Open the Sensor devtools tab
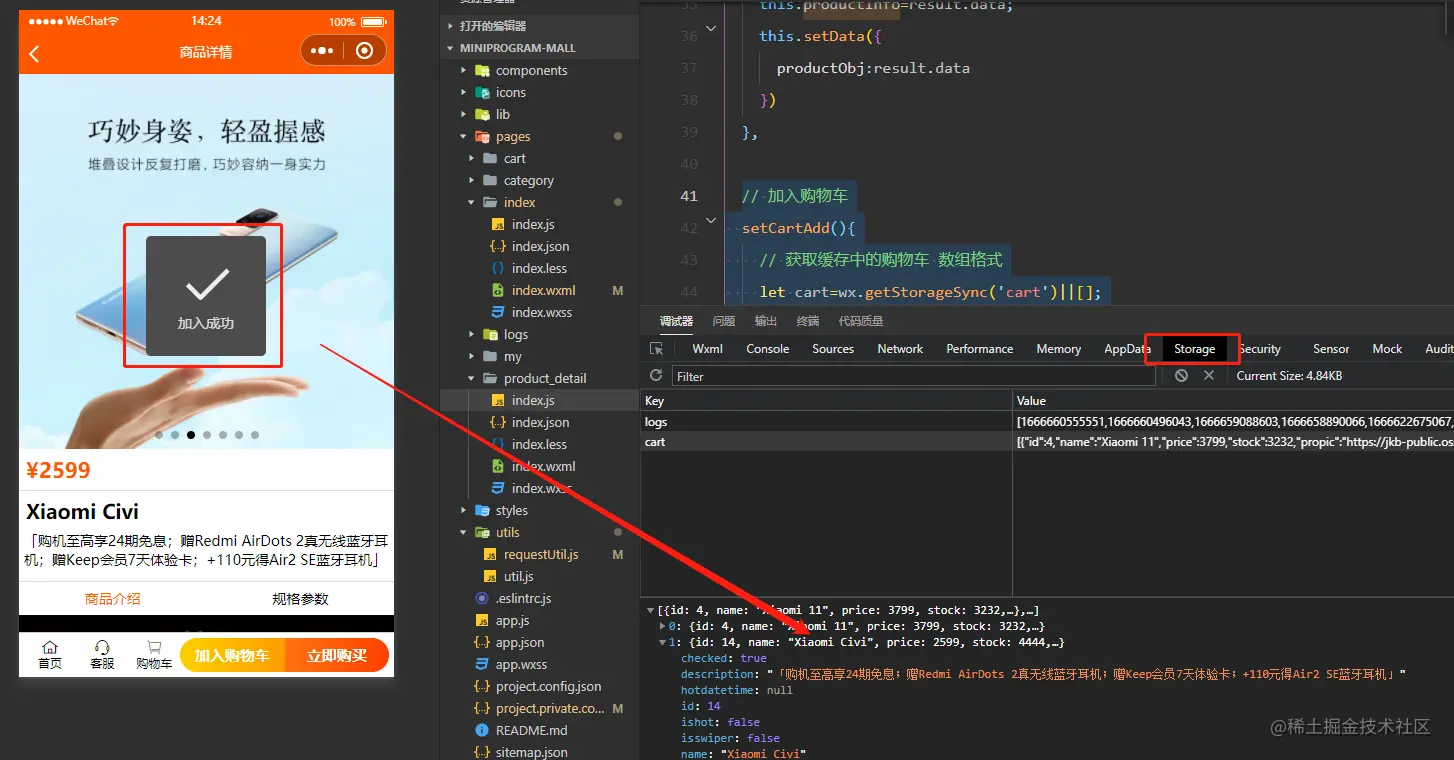 point(1331,349)
